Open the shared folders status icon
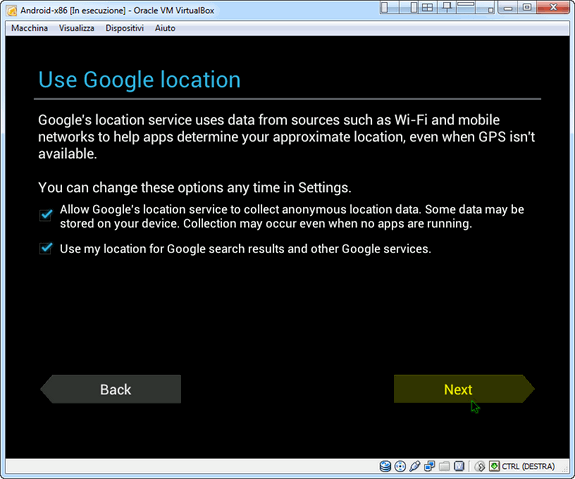This screenshot has height=479, width=575. (444, 466)
